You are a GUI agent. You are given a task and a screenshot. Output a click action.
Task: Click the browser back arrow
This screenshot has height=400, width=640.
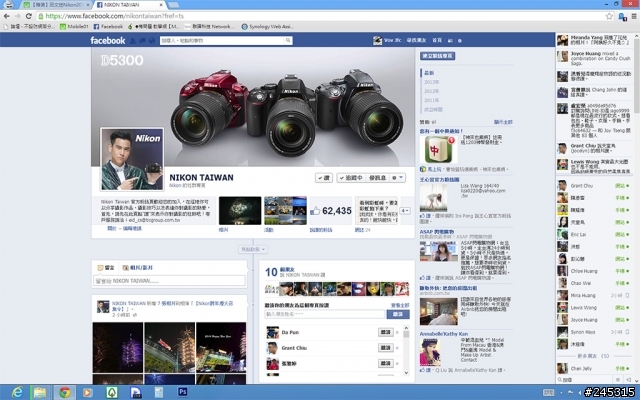click(x=7, y=16)
